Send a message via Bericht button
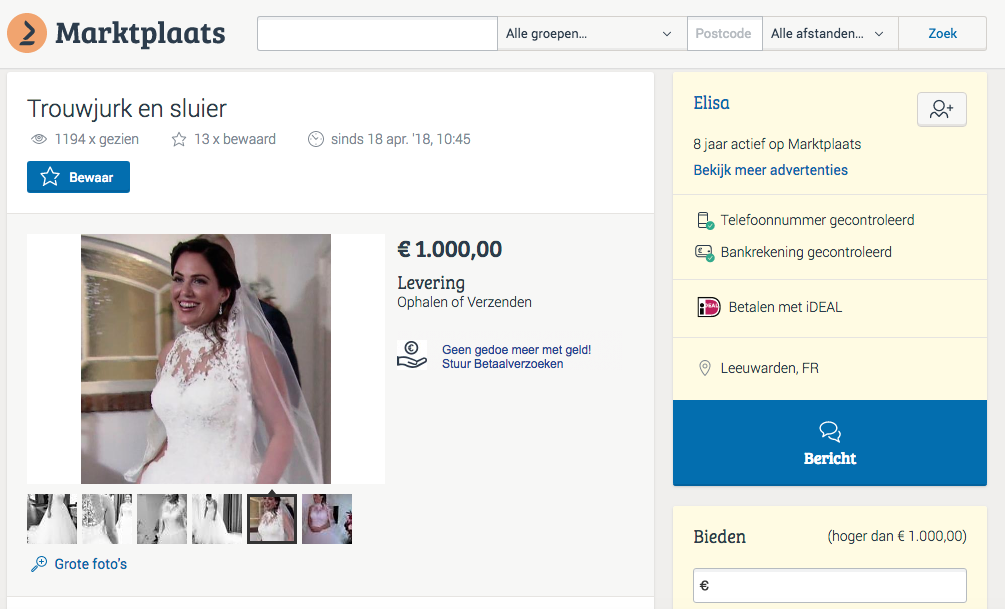This screenshot has width=1005, height=609. click(829, 443)
